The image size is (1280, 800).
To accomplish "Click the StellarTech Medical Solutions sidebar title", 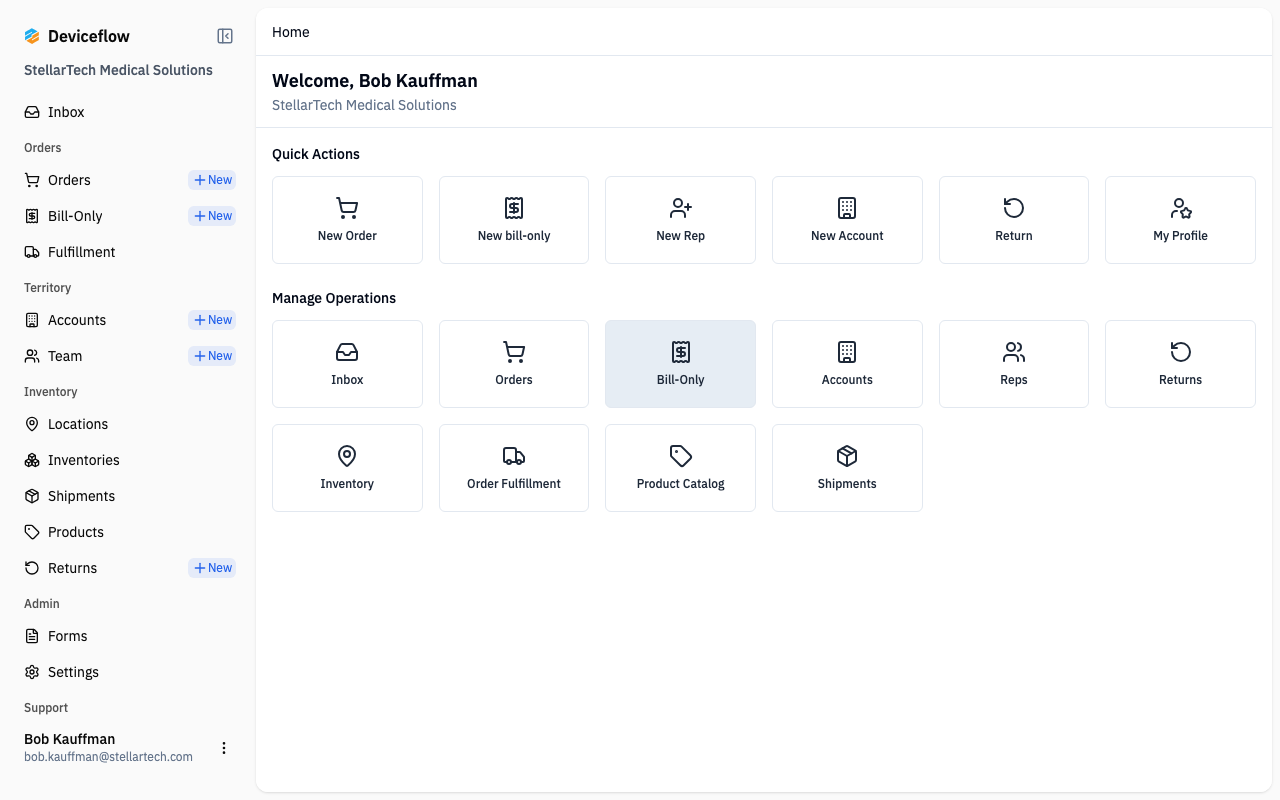I will pos(118,70).
